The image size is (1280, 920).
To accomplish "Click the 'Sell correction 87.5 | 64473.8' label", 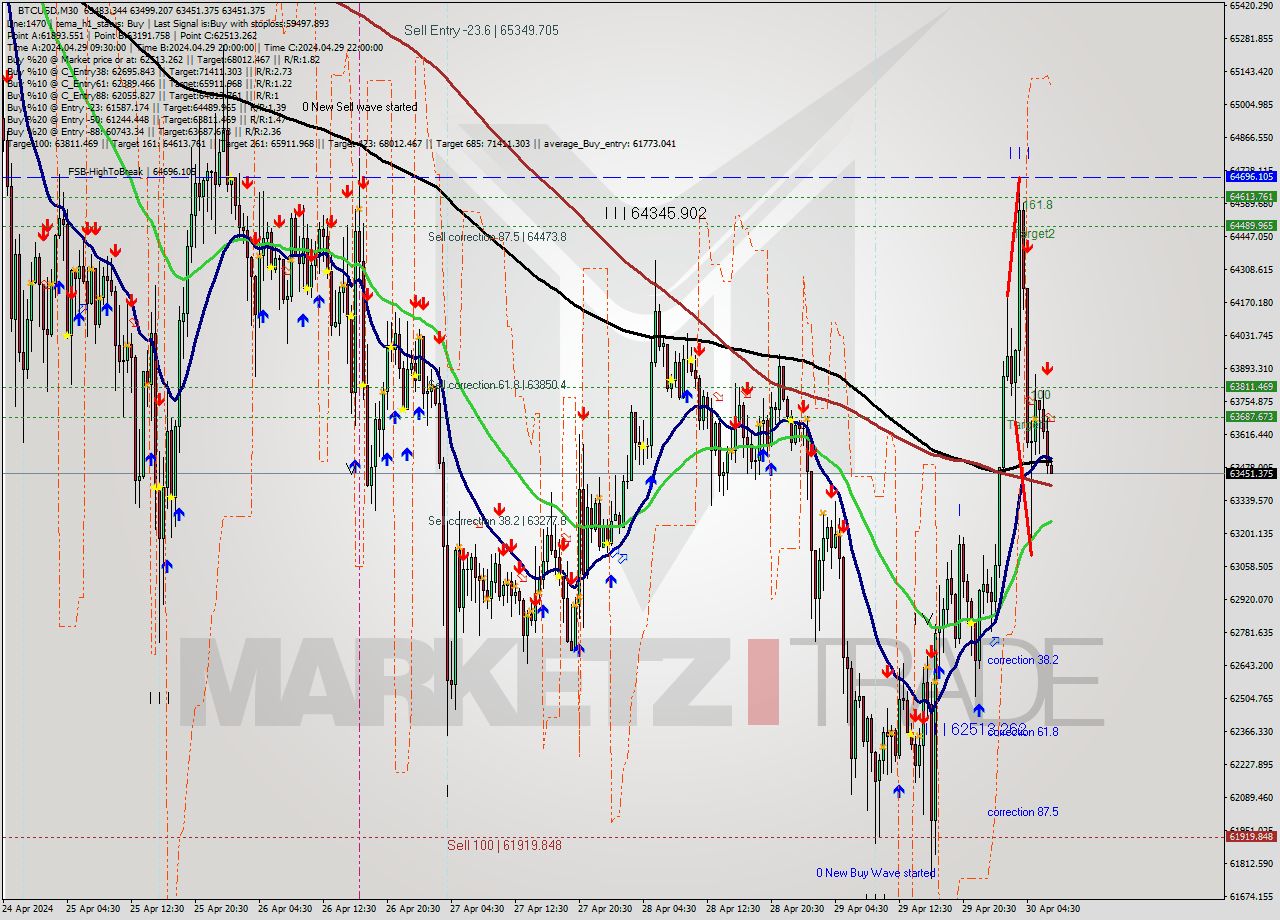I will (x=497, y=237).
